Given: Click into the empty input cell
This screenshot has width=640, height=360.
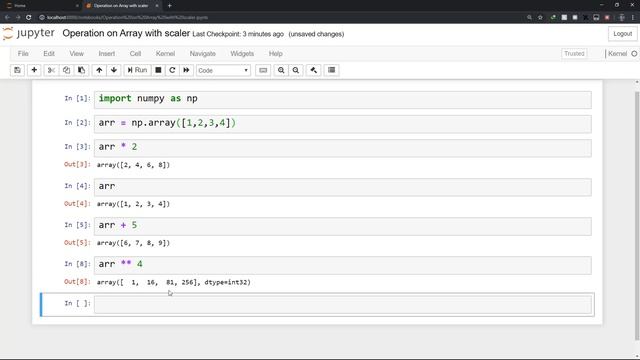Looking at the screenshot, I should pyautogui.click(x=343, y=304).
